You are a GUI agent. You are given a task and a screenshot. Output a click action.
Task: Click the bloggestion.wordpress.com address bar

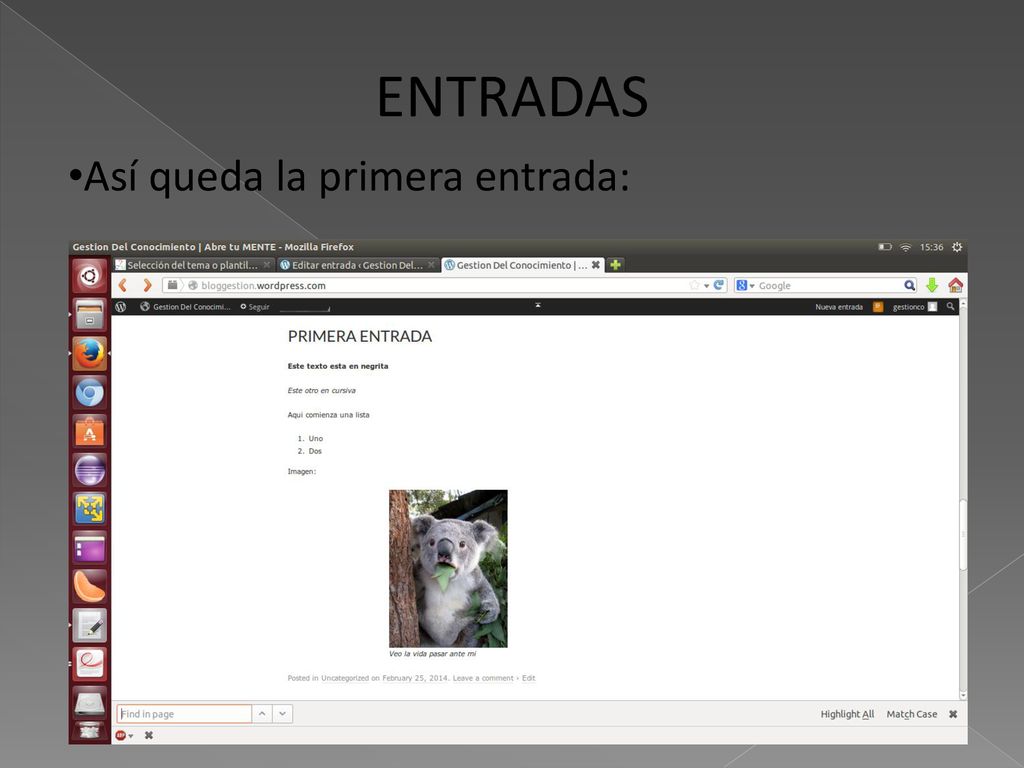coord(444,285)
